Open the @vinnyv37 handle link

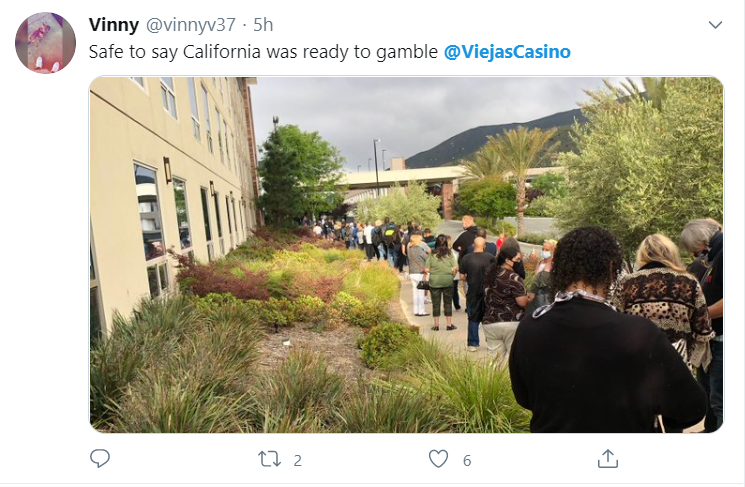(190, 25)
